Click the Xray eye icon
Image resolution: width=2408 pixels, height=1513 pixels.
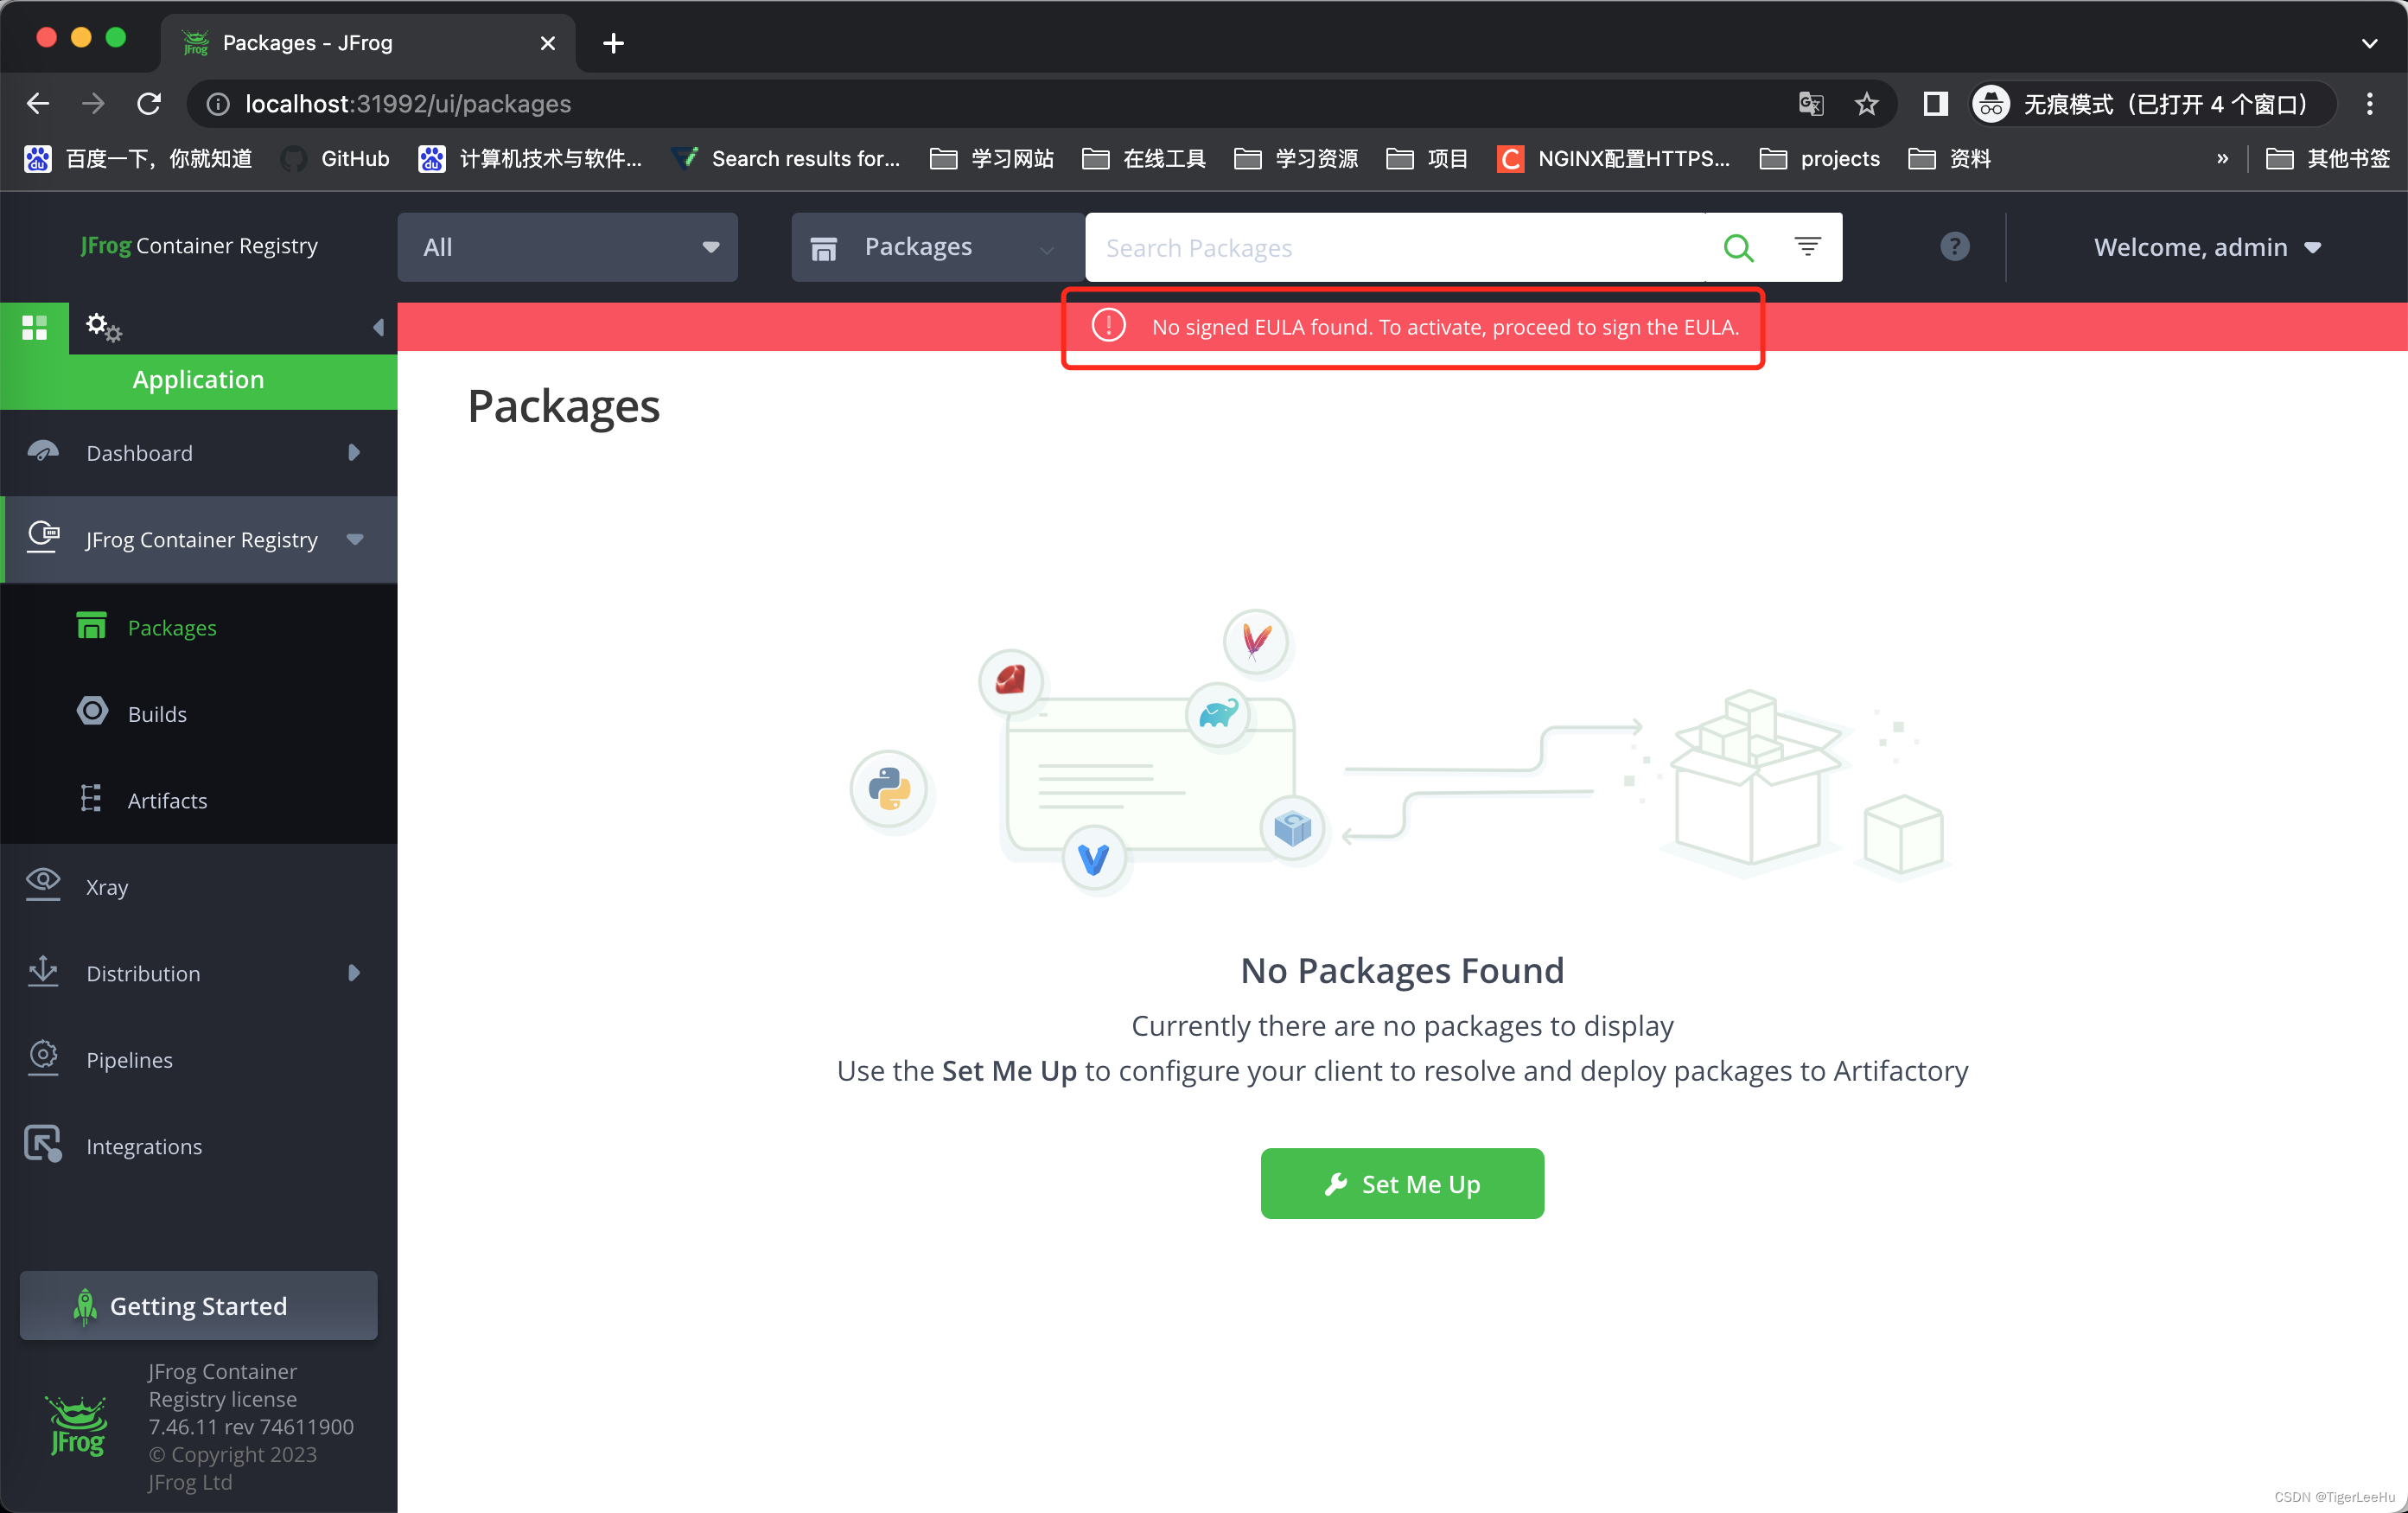click(x=43, y=884)
